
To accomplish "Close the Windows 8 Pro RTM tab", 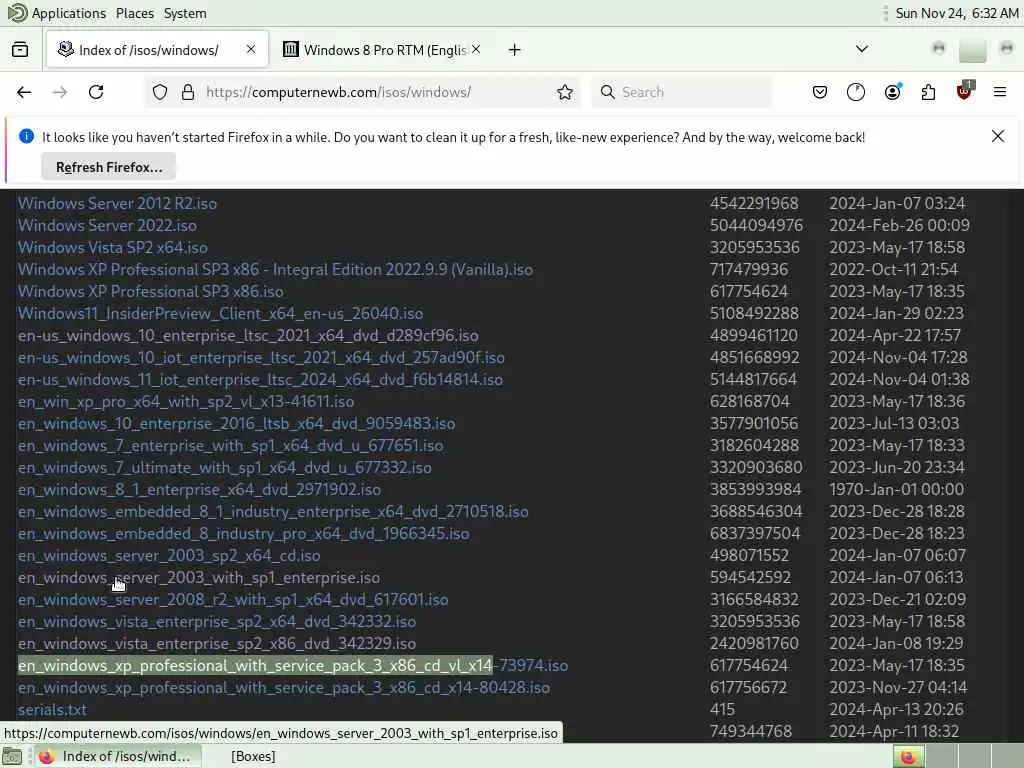I will point(476,49).
